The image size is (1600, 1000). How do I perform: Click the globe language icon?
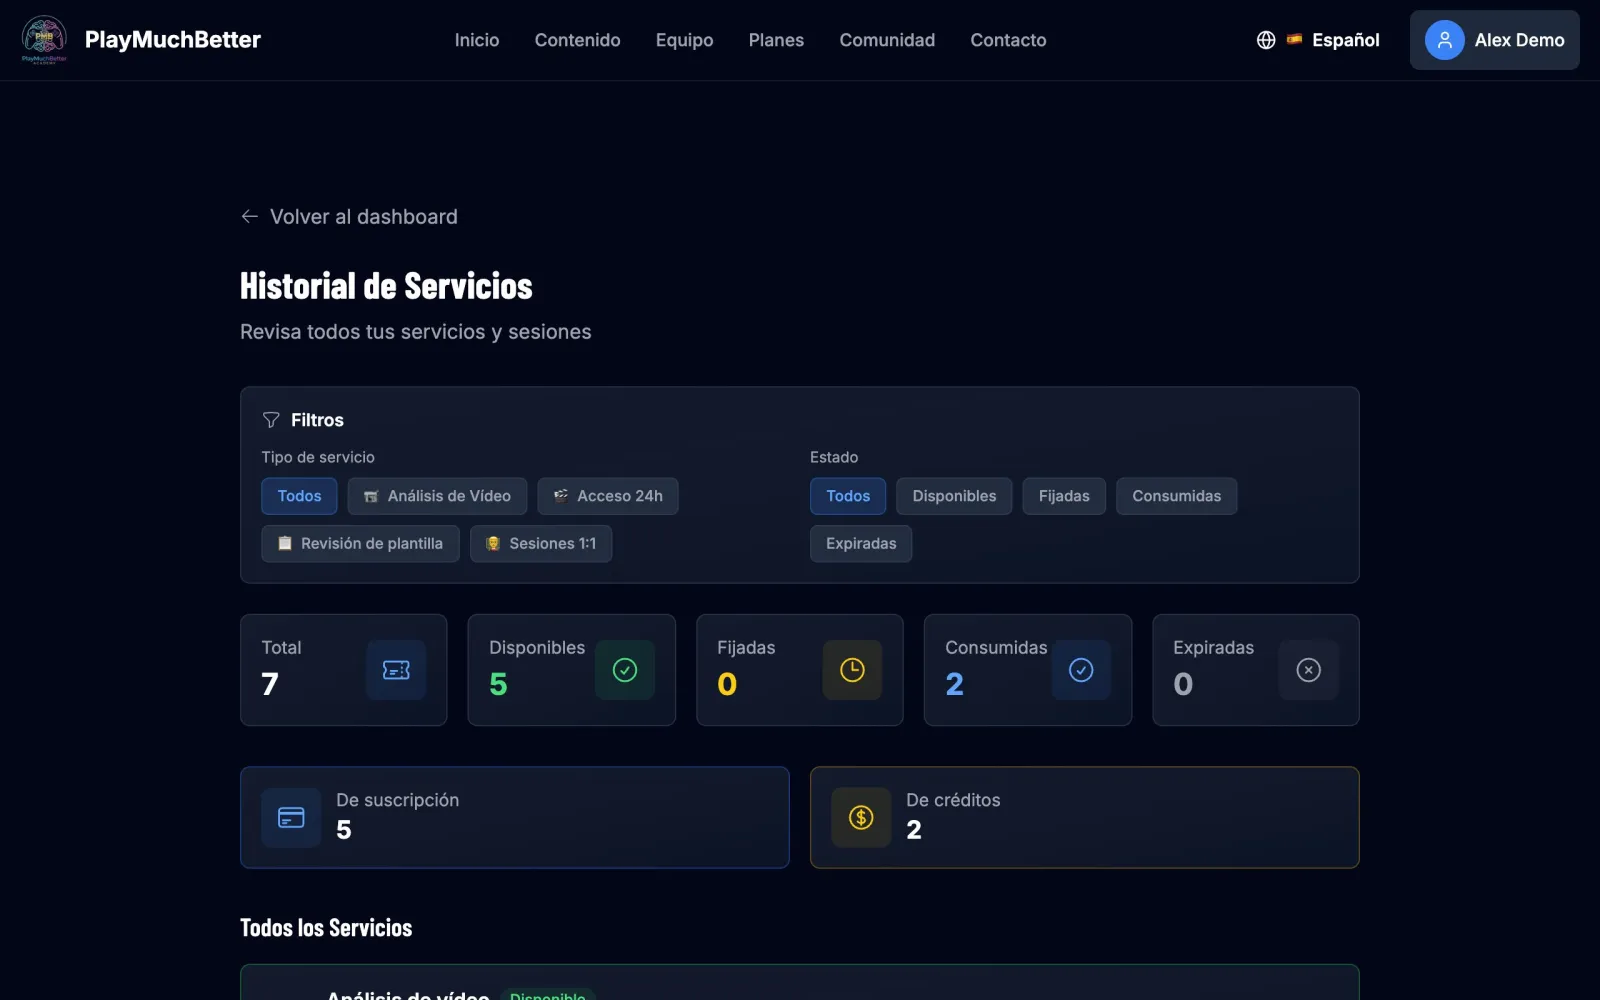pyautogui.click(x=1266, y=40)
